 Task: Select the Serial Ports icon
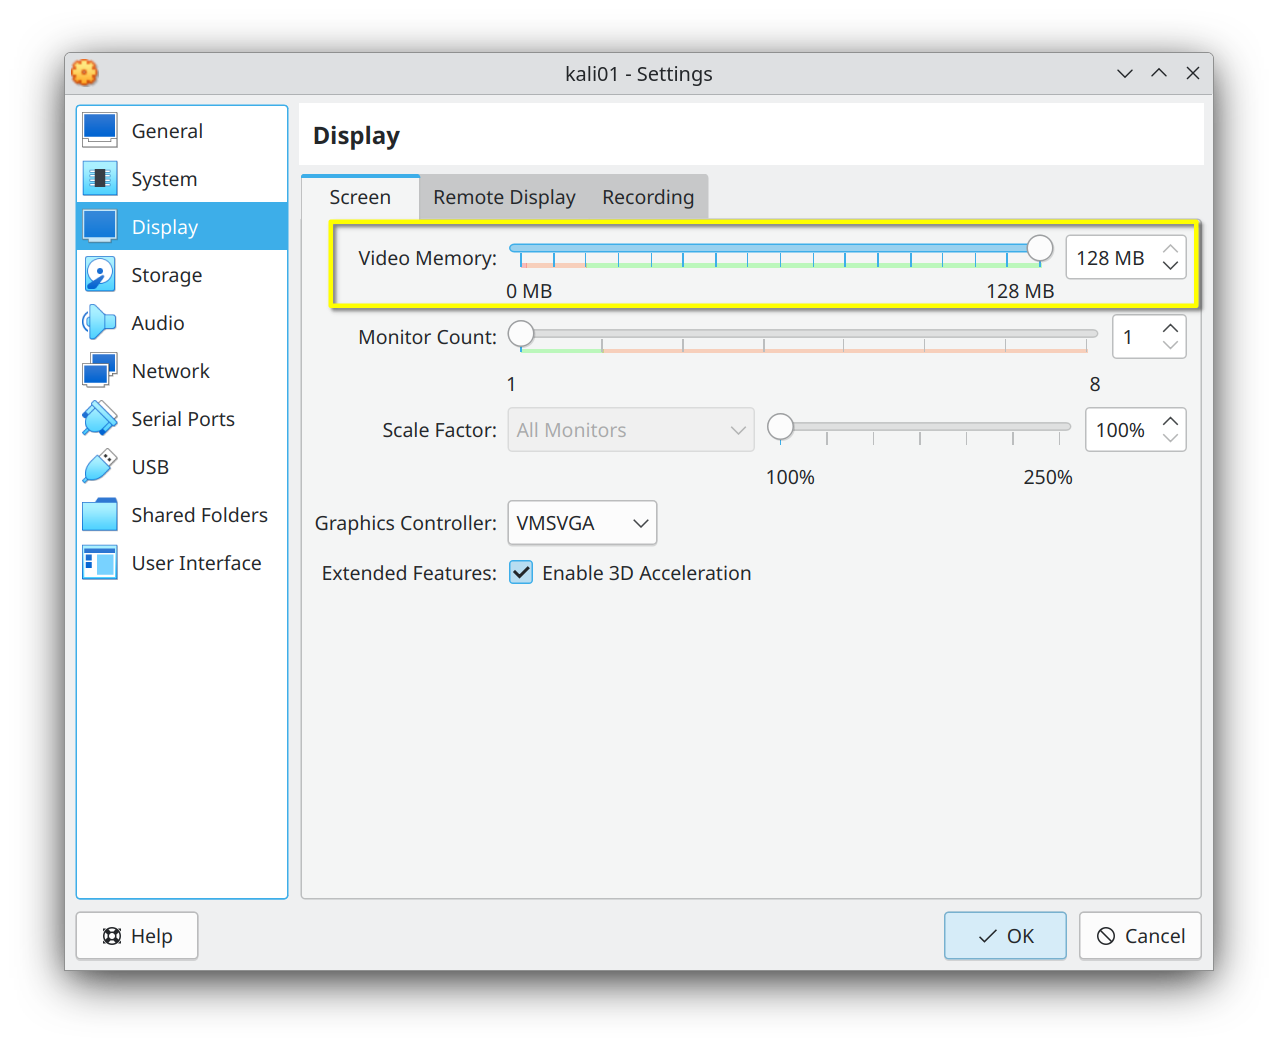[100, 419]
